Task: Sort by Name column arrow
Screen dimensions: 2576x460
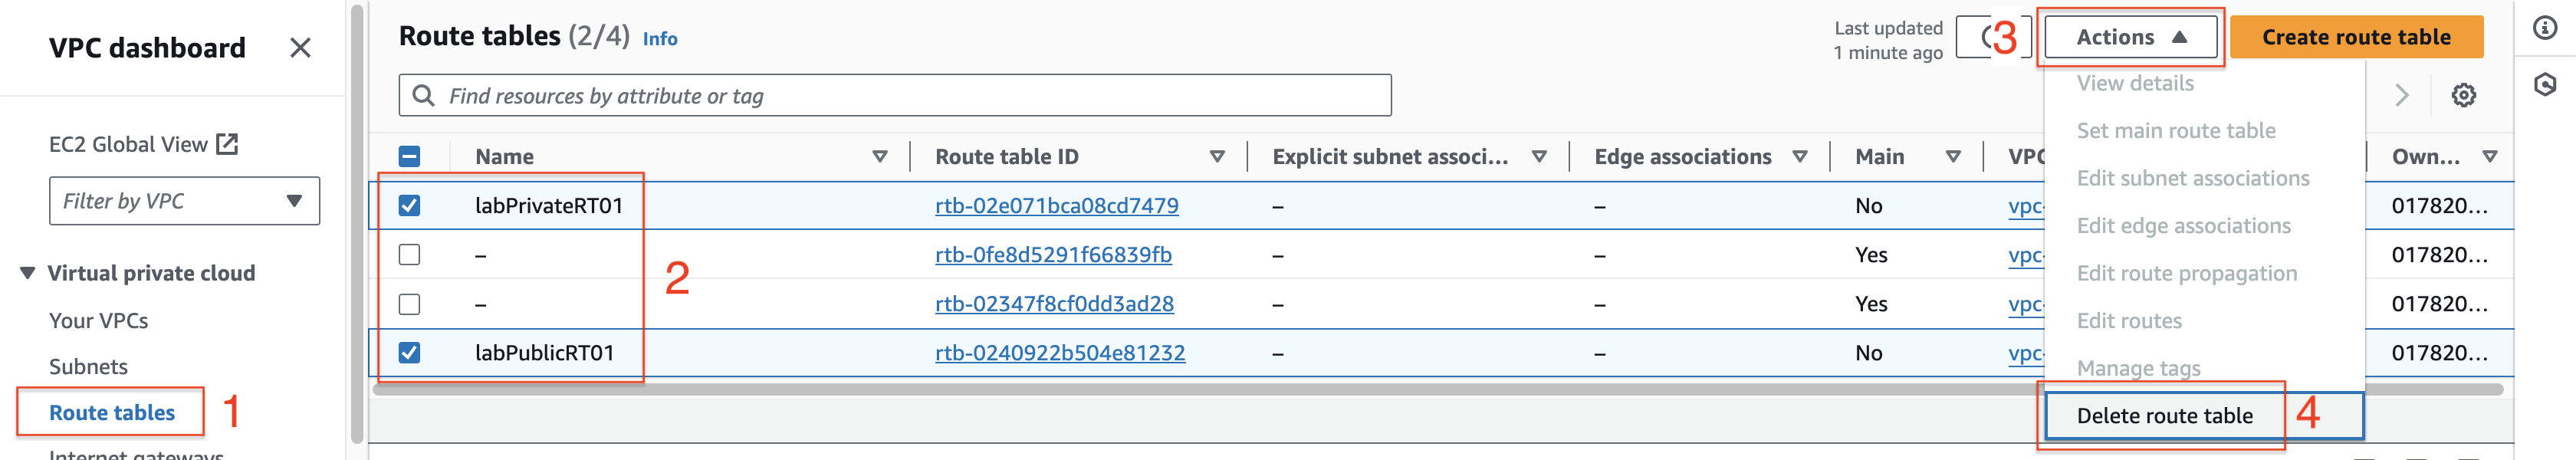Action: [x=880, y=157]
